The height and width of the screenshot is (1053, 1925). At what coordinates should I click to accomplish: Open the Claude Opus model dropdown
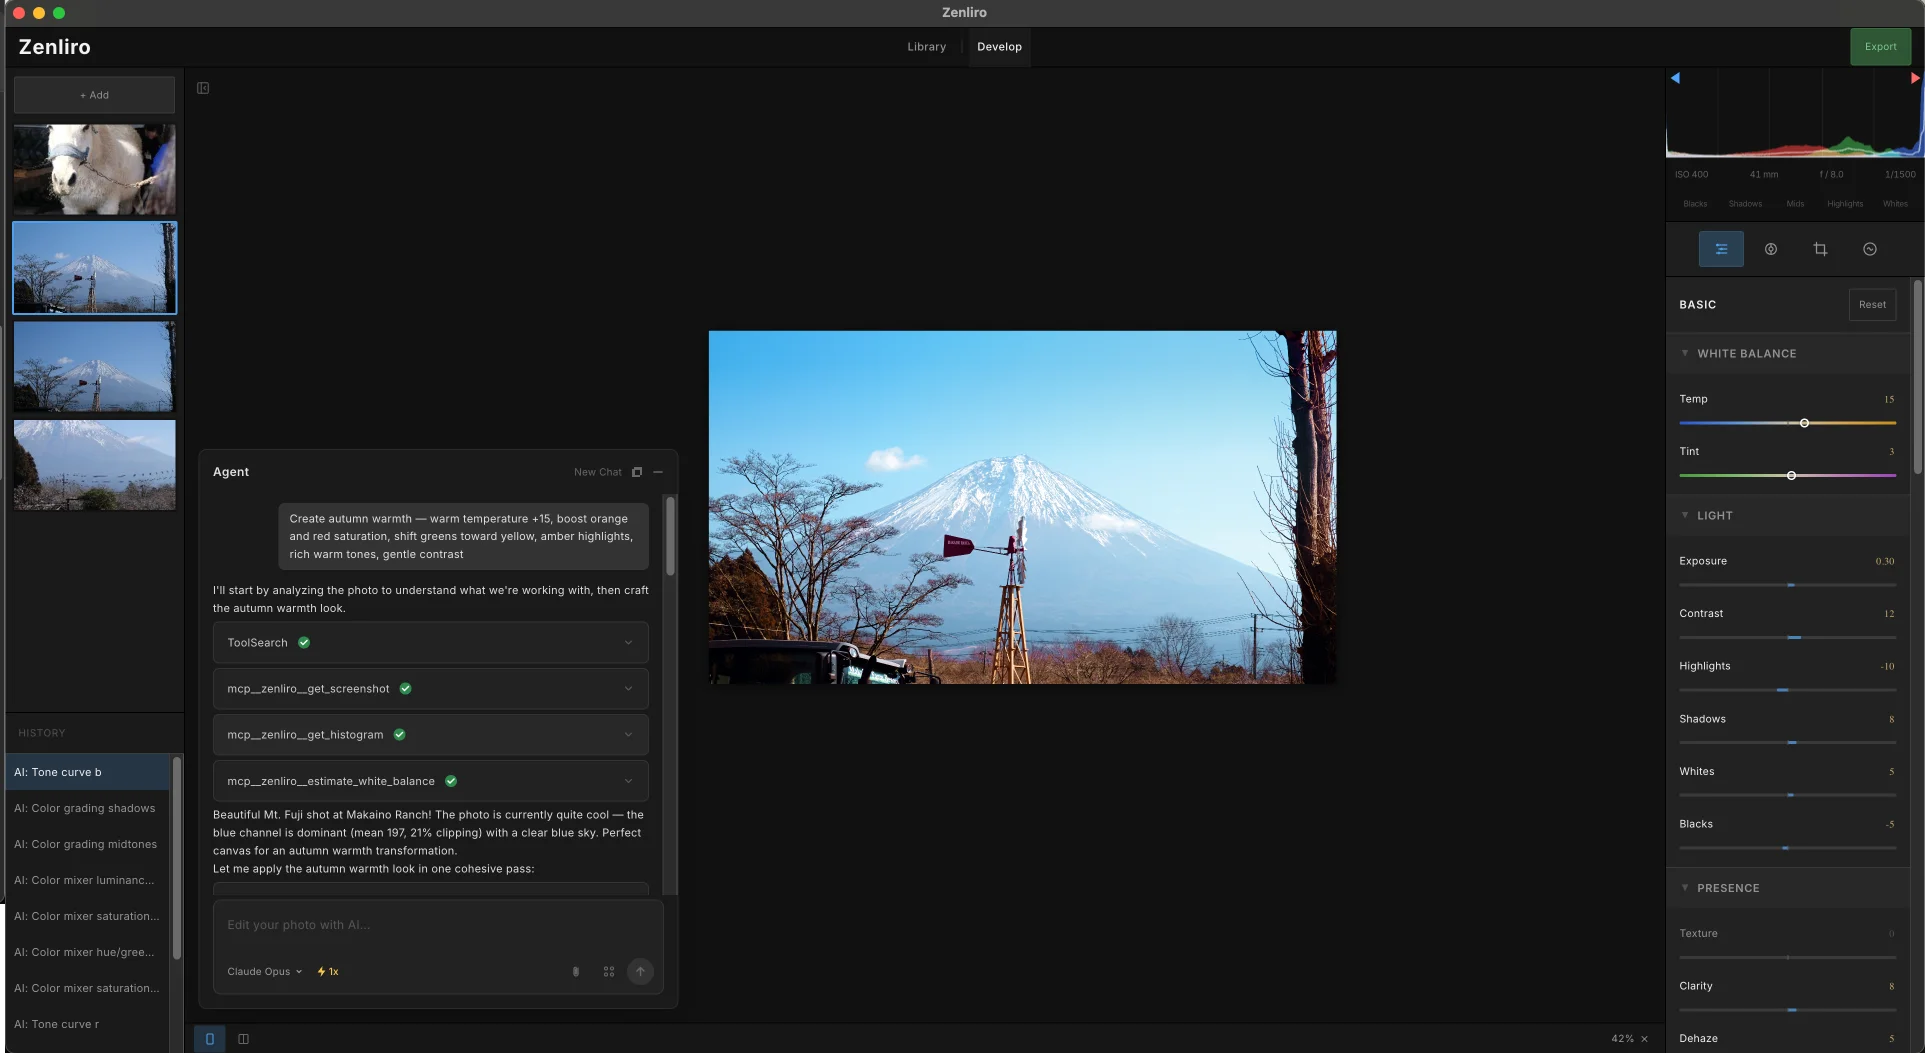(x=263, y=971)
